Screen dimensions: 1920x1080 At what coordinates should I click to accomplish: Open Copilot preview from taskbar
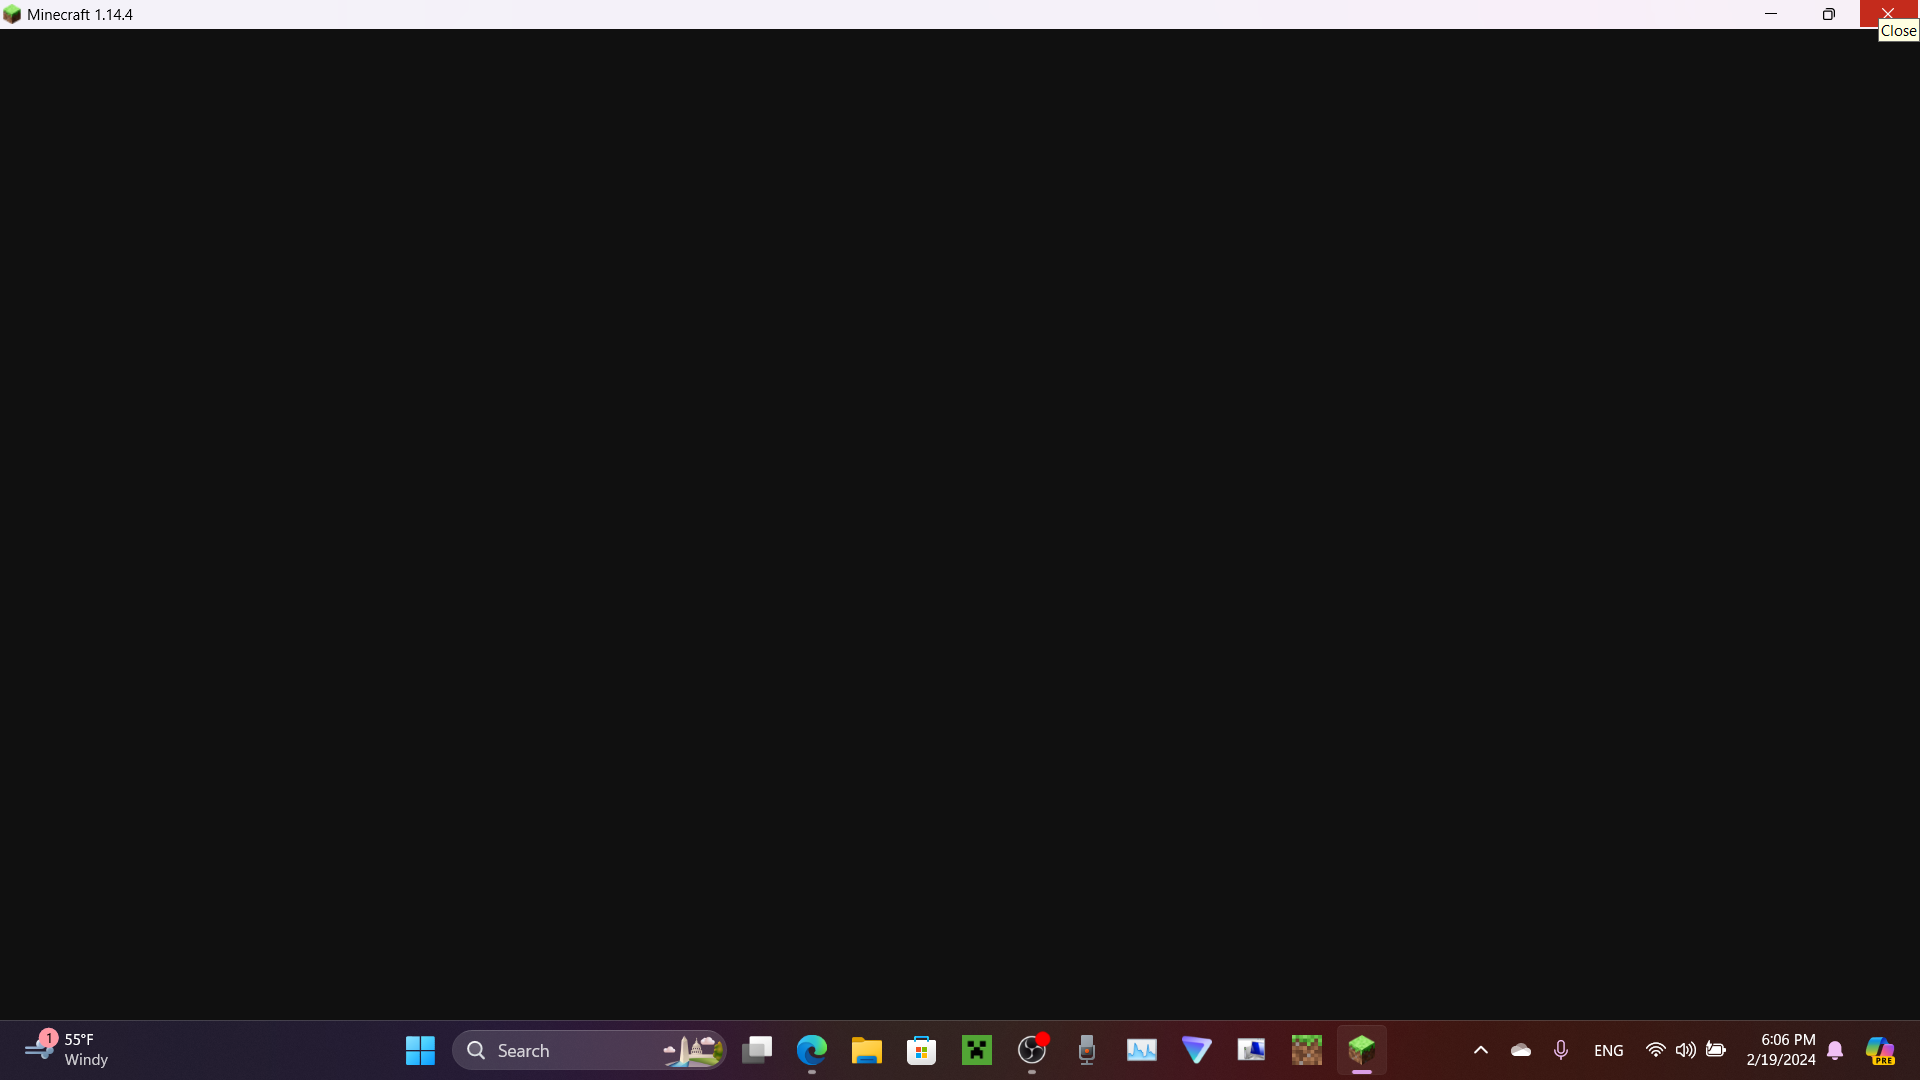[x=1880, y=1050]
